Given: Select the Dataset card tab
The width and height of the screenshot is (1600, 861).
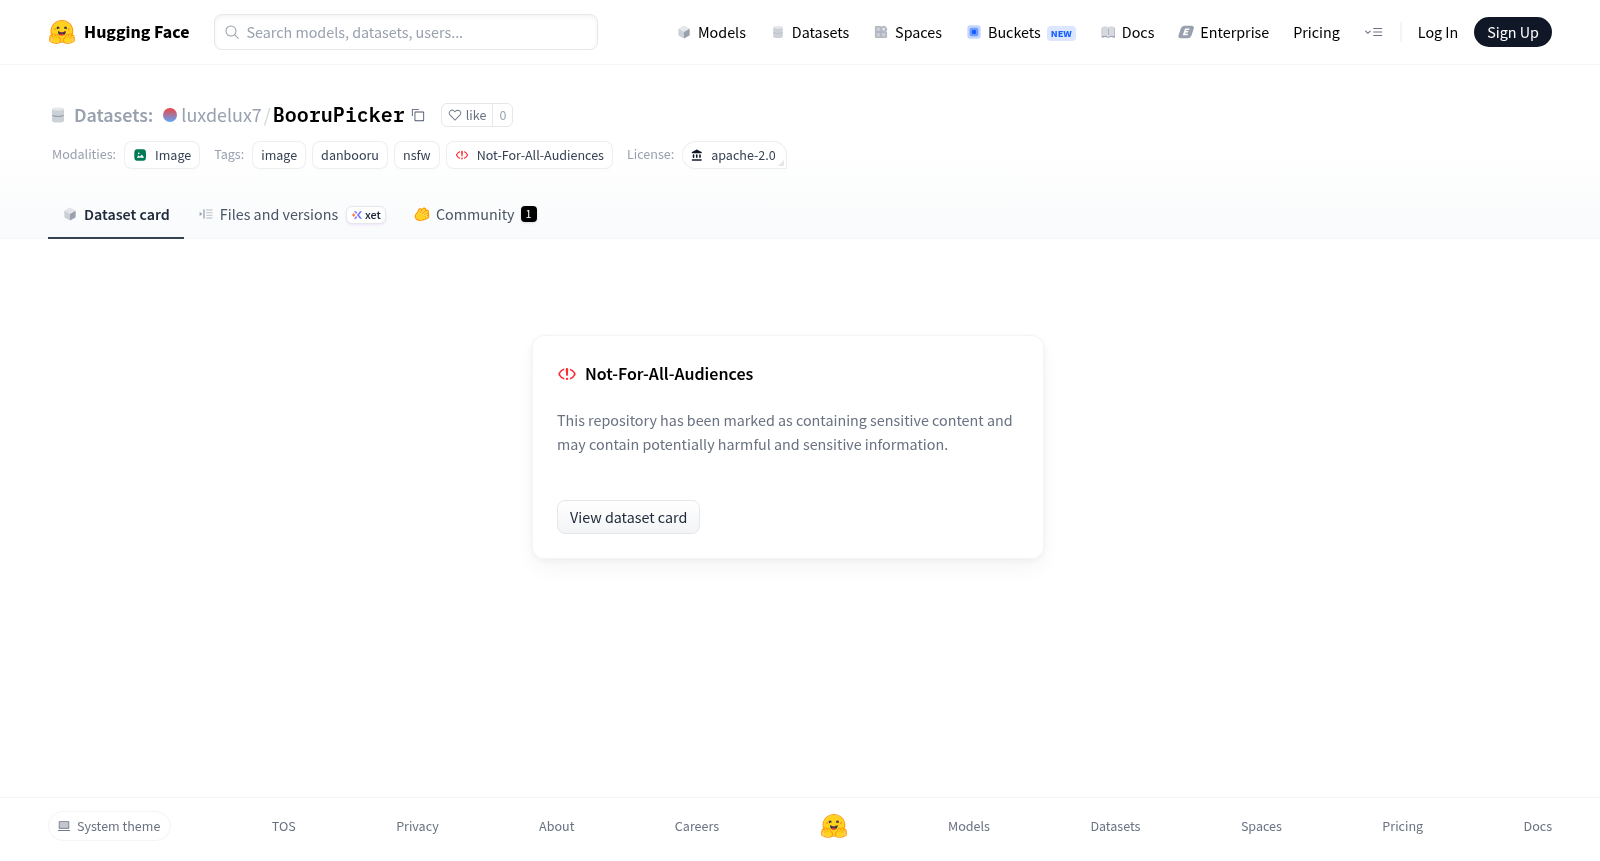Looking at the screenshot, I should (116, 214).
